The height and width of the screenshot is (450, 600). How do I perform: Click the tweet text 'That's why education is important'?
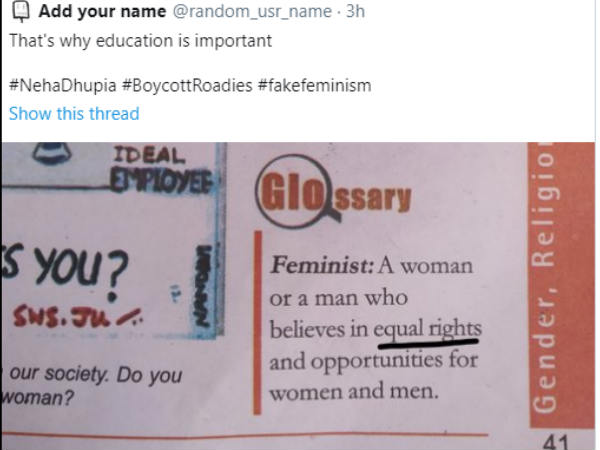(140, 41)
